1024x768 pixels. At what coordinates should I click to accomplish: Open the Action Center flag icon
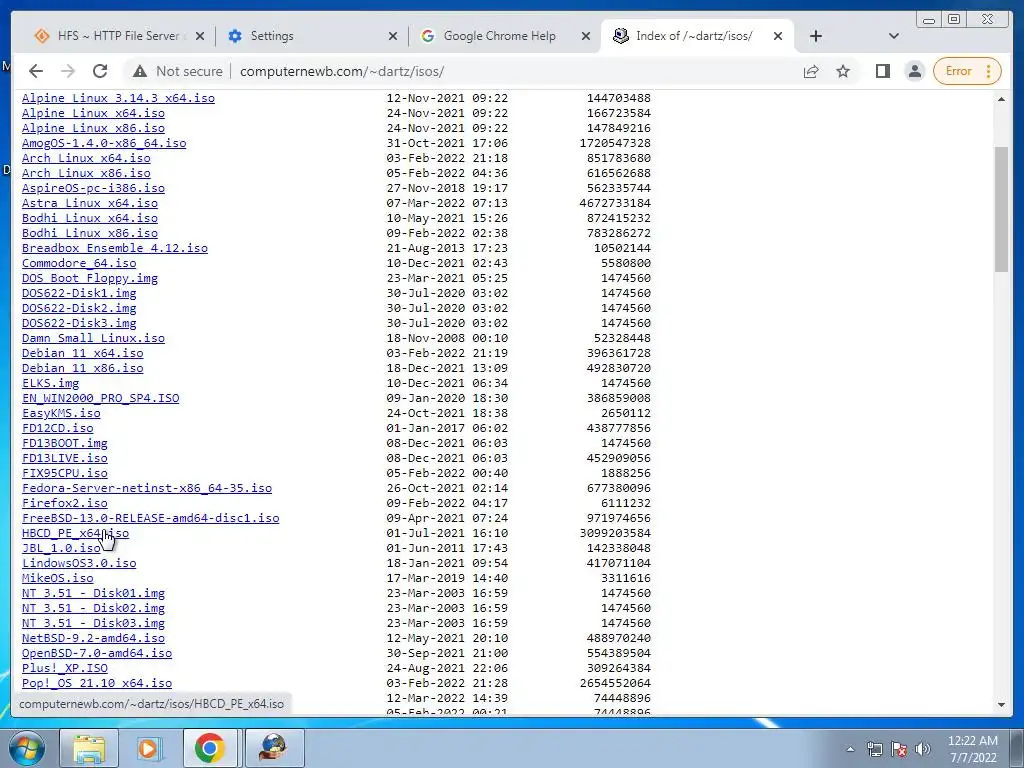tap(899, 749)
